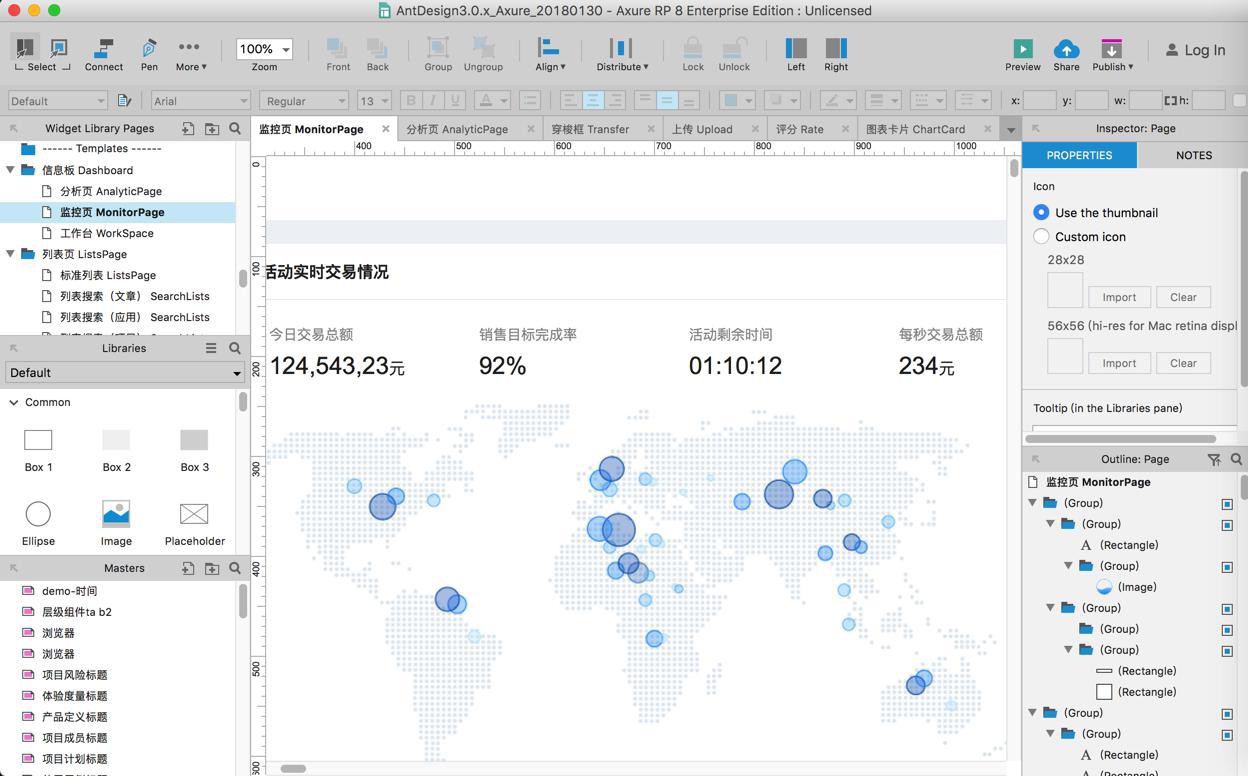Switch to 上传 Upload tab
This screenshot has height=776, width=1248.
pyautogui.click(x=702, y=129)
